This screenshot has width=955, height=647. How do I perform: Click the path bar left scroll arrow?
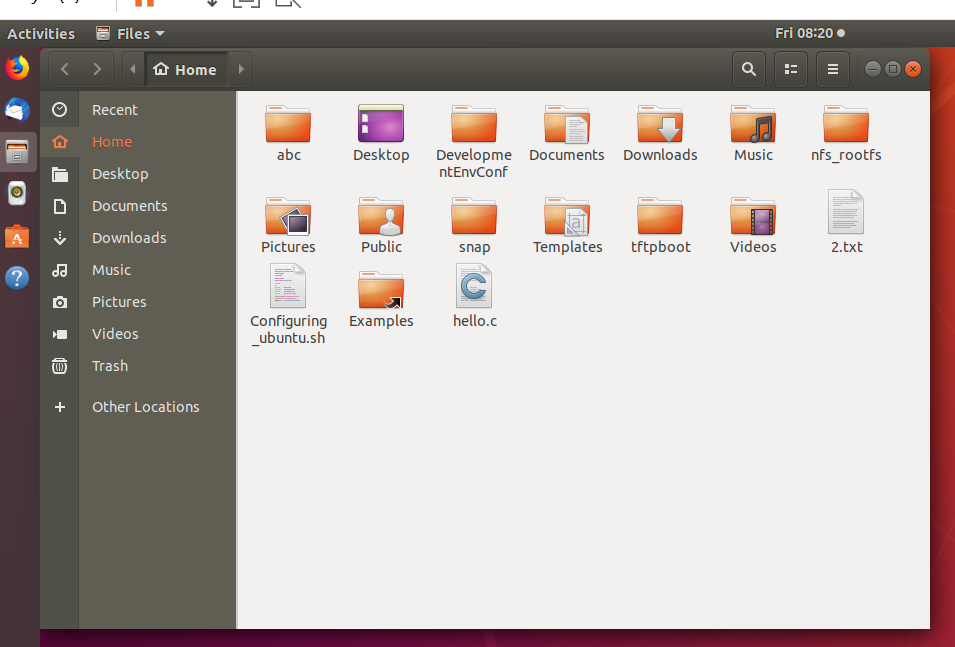(x=133, y=69)
